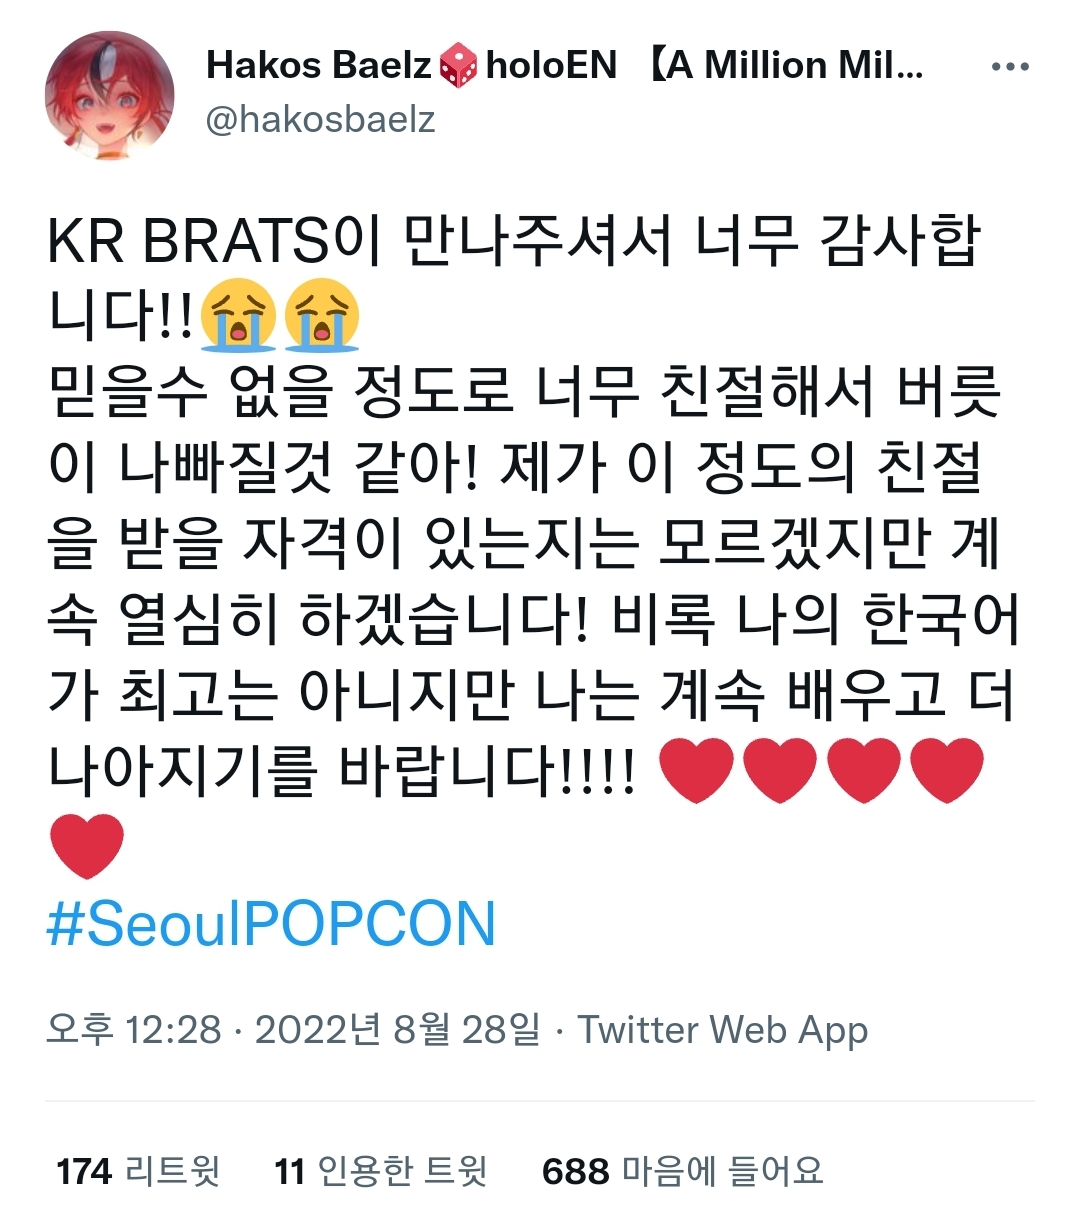Click the truncated 【A Million Mil… title text
This screenshot has width=1080, height=1230.
[786, 66]
